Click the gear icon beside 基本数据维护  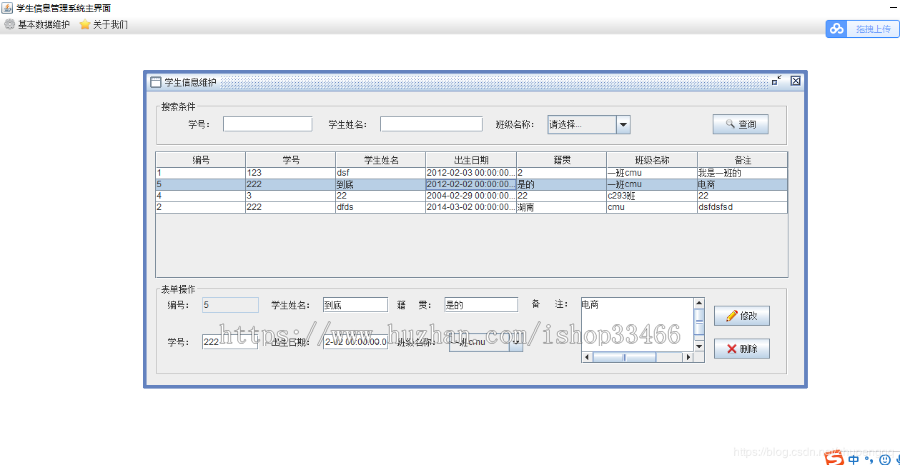[x=10, y=25]
